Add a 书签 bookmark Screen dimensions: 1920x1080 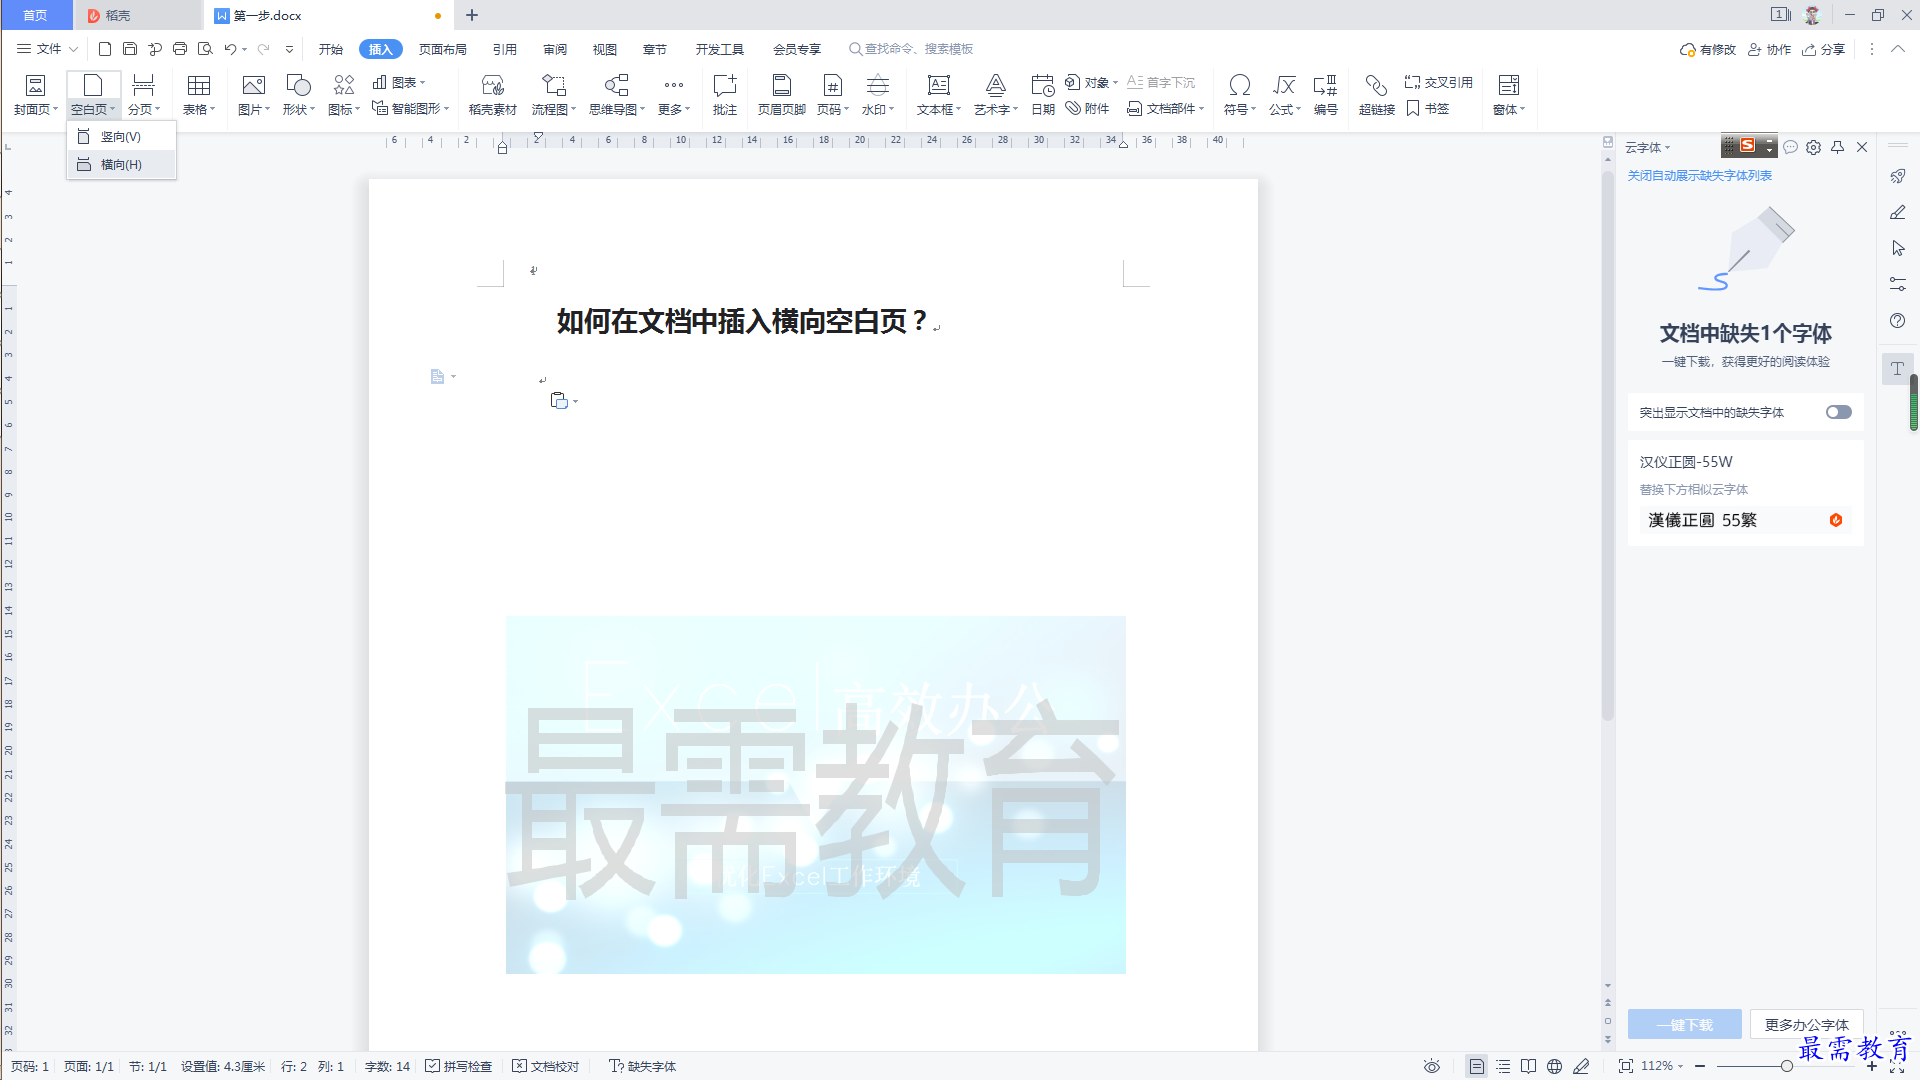1428,108
